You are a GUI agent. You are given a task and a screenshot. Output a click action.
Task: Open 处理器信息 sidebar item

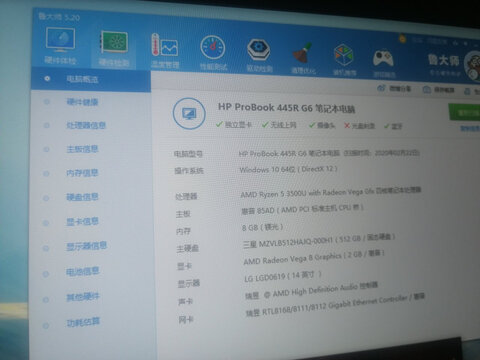86,125
